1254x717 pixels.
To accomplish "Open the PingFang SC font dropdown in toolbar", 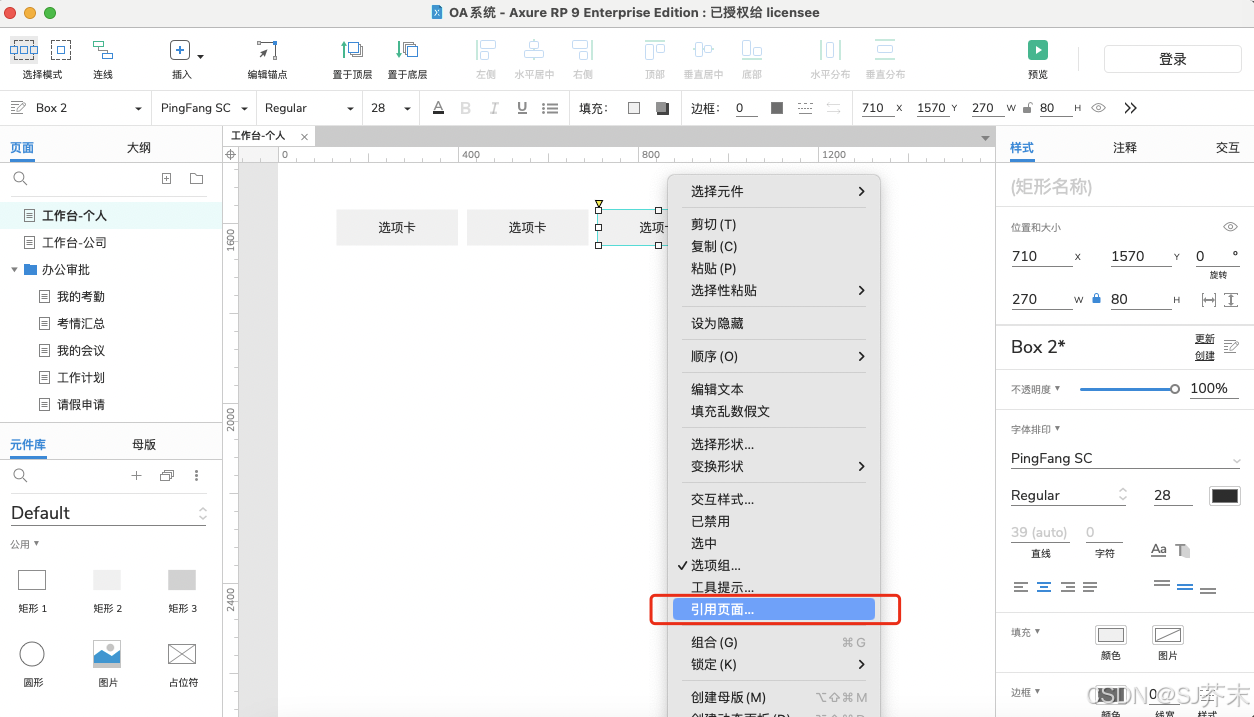I will pos(203,108).
